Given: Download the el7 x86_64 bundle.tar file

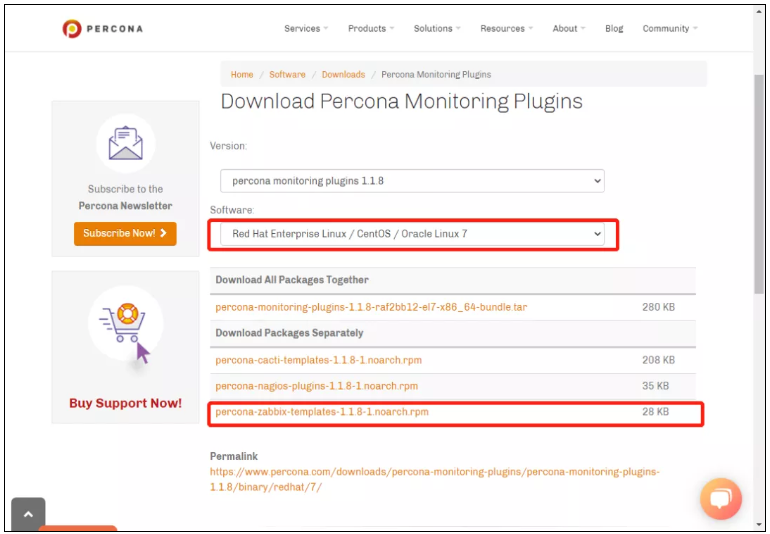Looking at the screenshot, I should (x=371, y=308).
